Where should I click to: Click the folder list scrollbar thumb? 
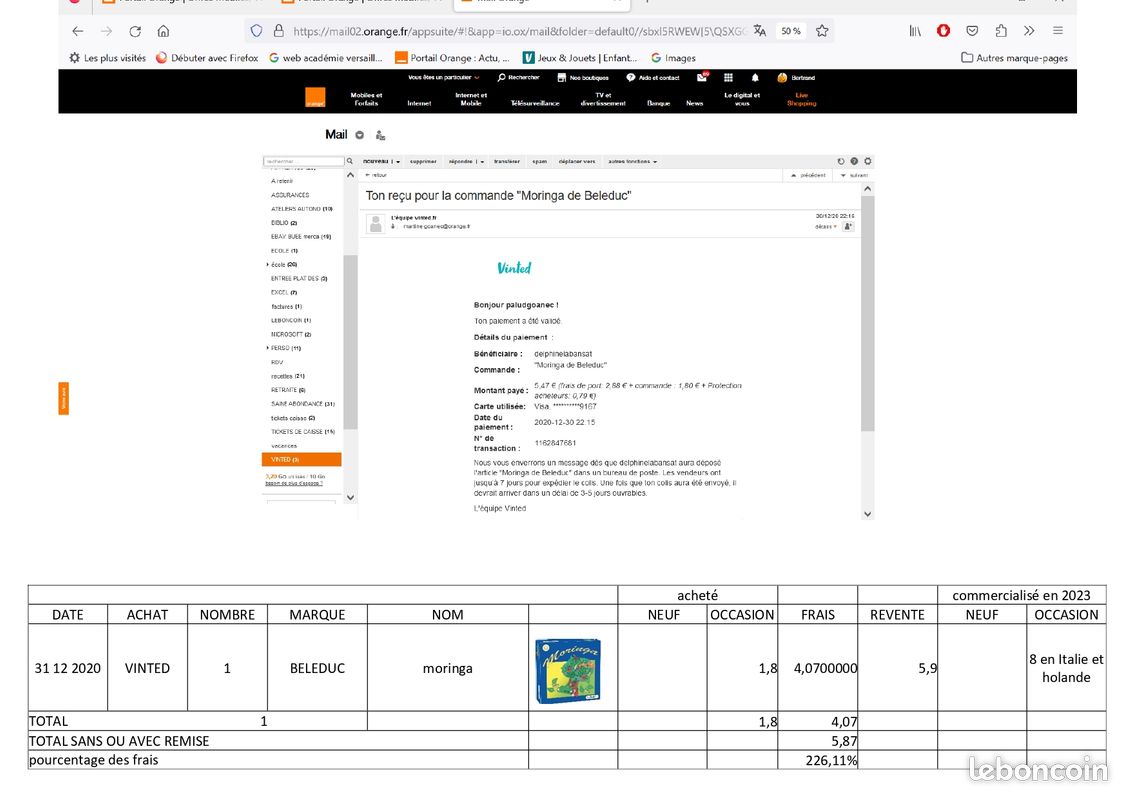tap(350, 343)
